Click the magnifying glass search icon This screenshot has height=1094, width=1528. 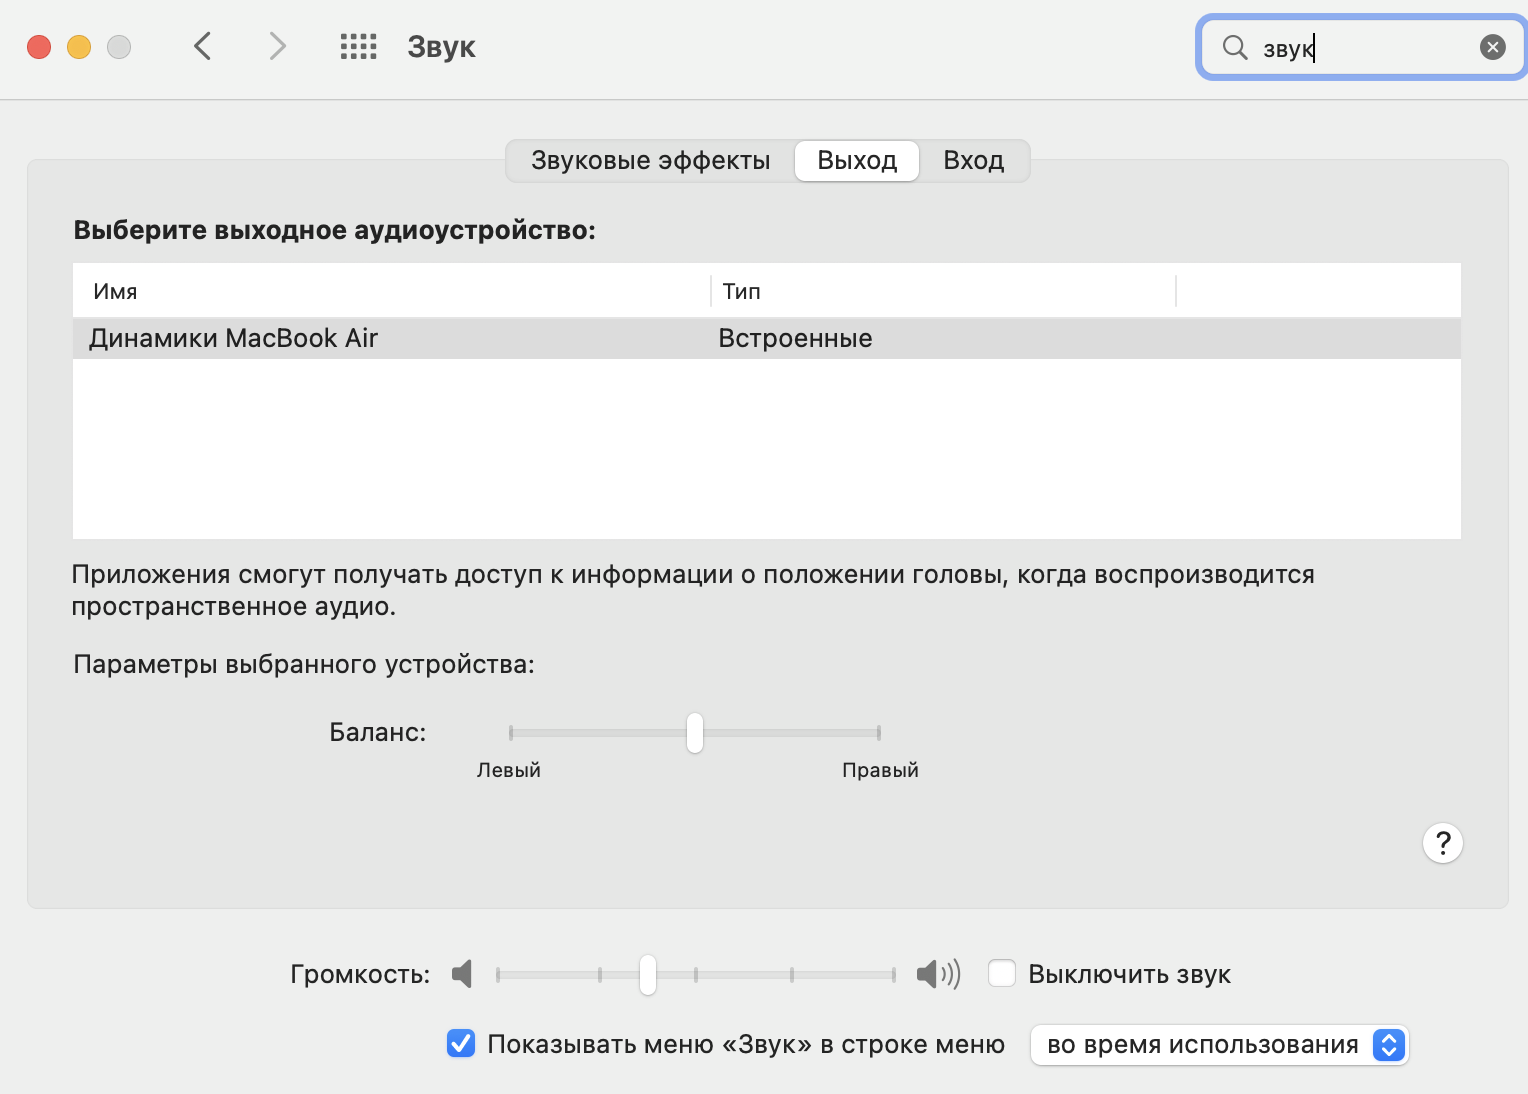click(1235, 47)
